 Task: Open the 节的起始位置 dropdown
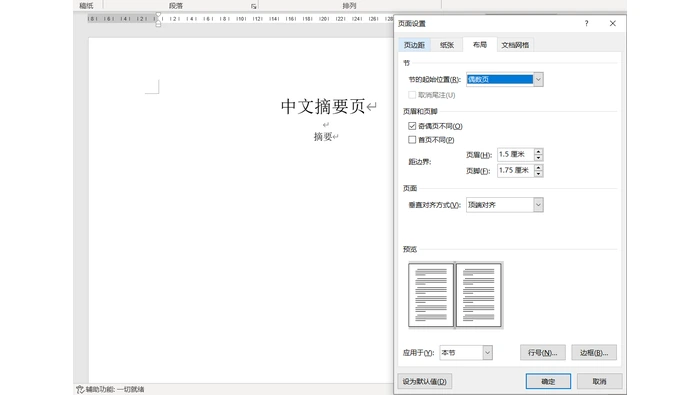pyautogui.click(x=538, y=79)
